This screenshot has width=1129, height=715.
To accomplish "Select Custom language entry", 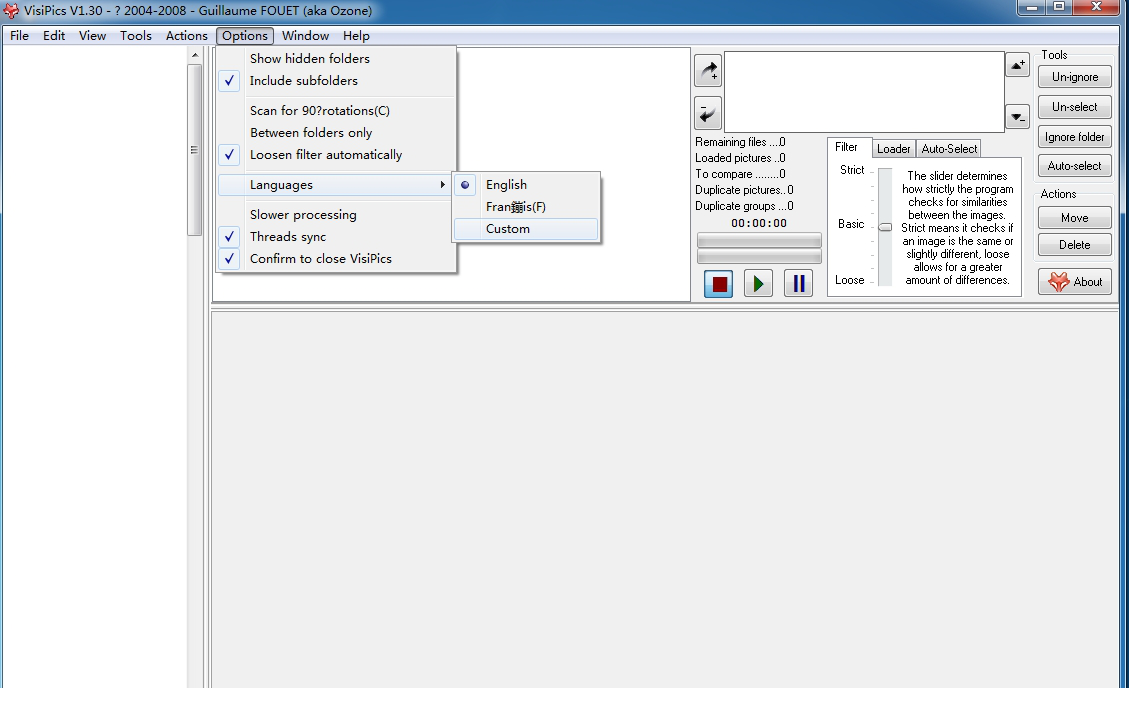I will pos(526,229).
